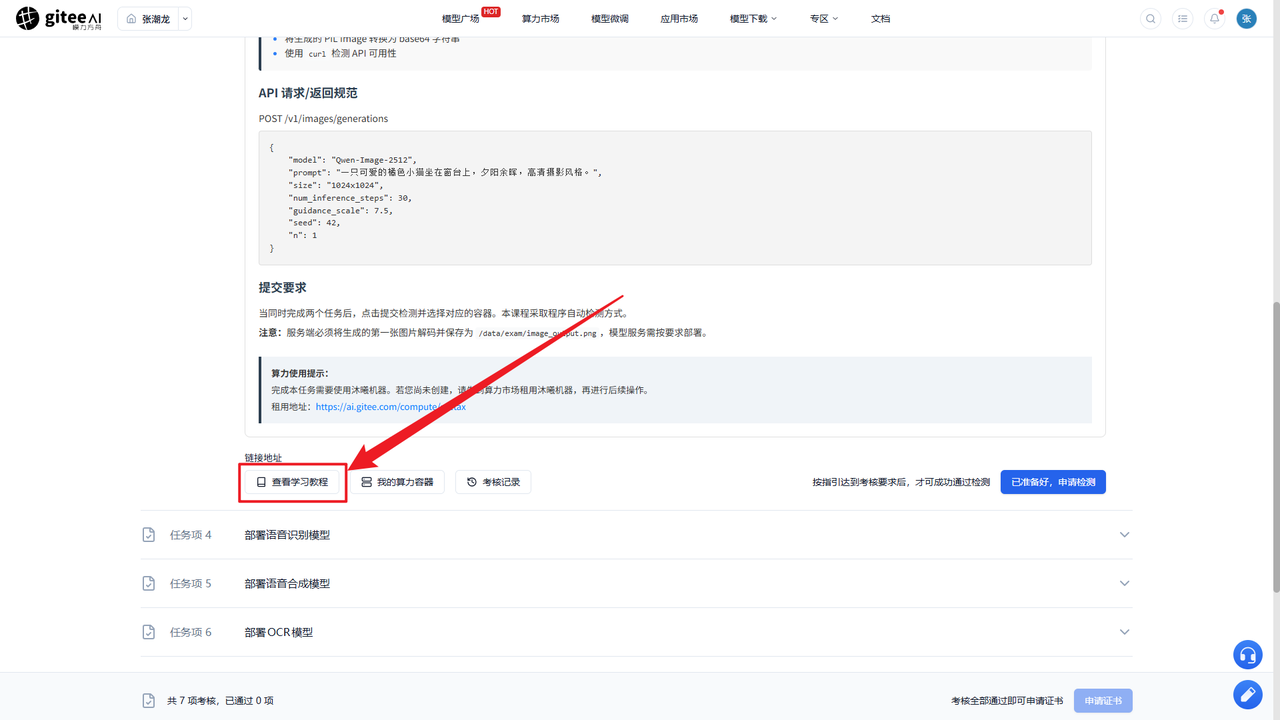Viewport: 1280px width, 720px height.
Task: Open the ai.gitee.com compute rental link
Action: pos(391,407)
